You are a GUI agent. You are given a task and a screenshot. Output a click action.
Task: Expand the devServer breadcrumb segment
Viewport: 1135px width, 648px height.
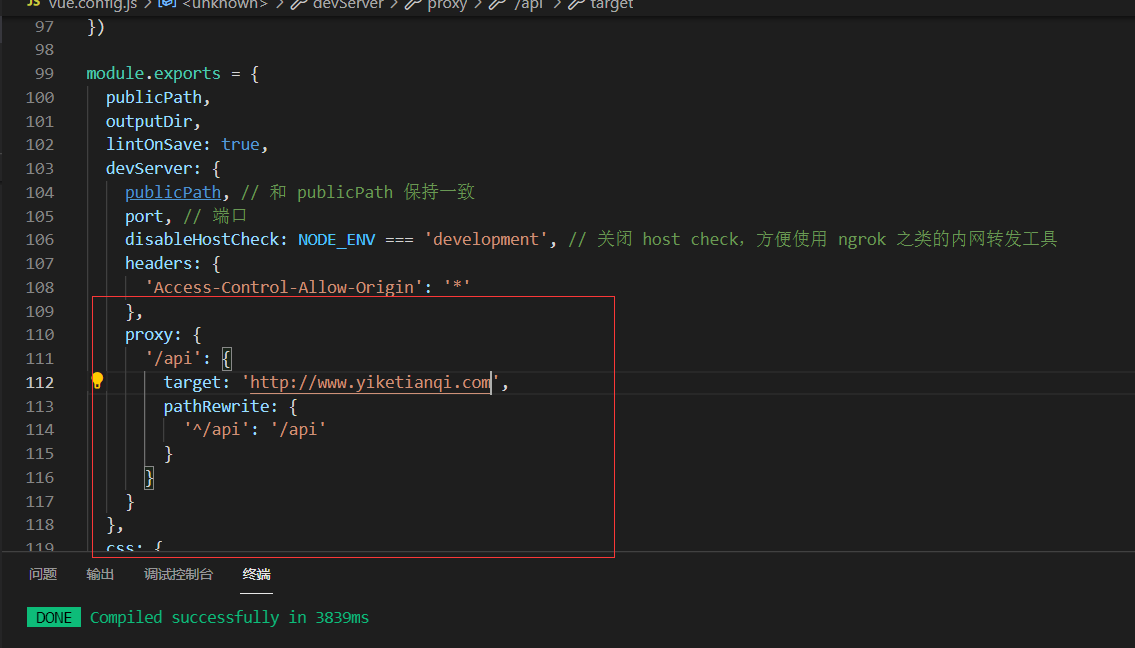click(x=344, y=5)
